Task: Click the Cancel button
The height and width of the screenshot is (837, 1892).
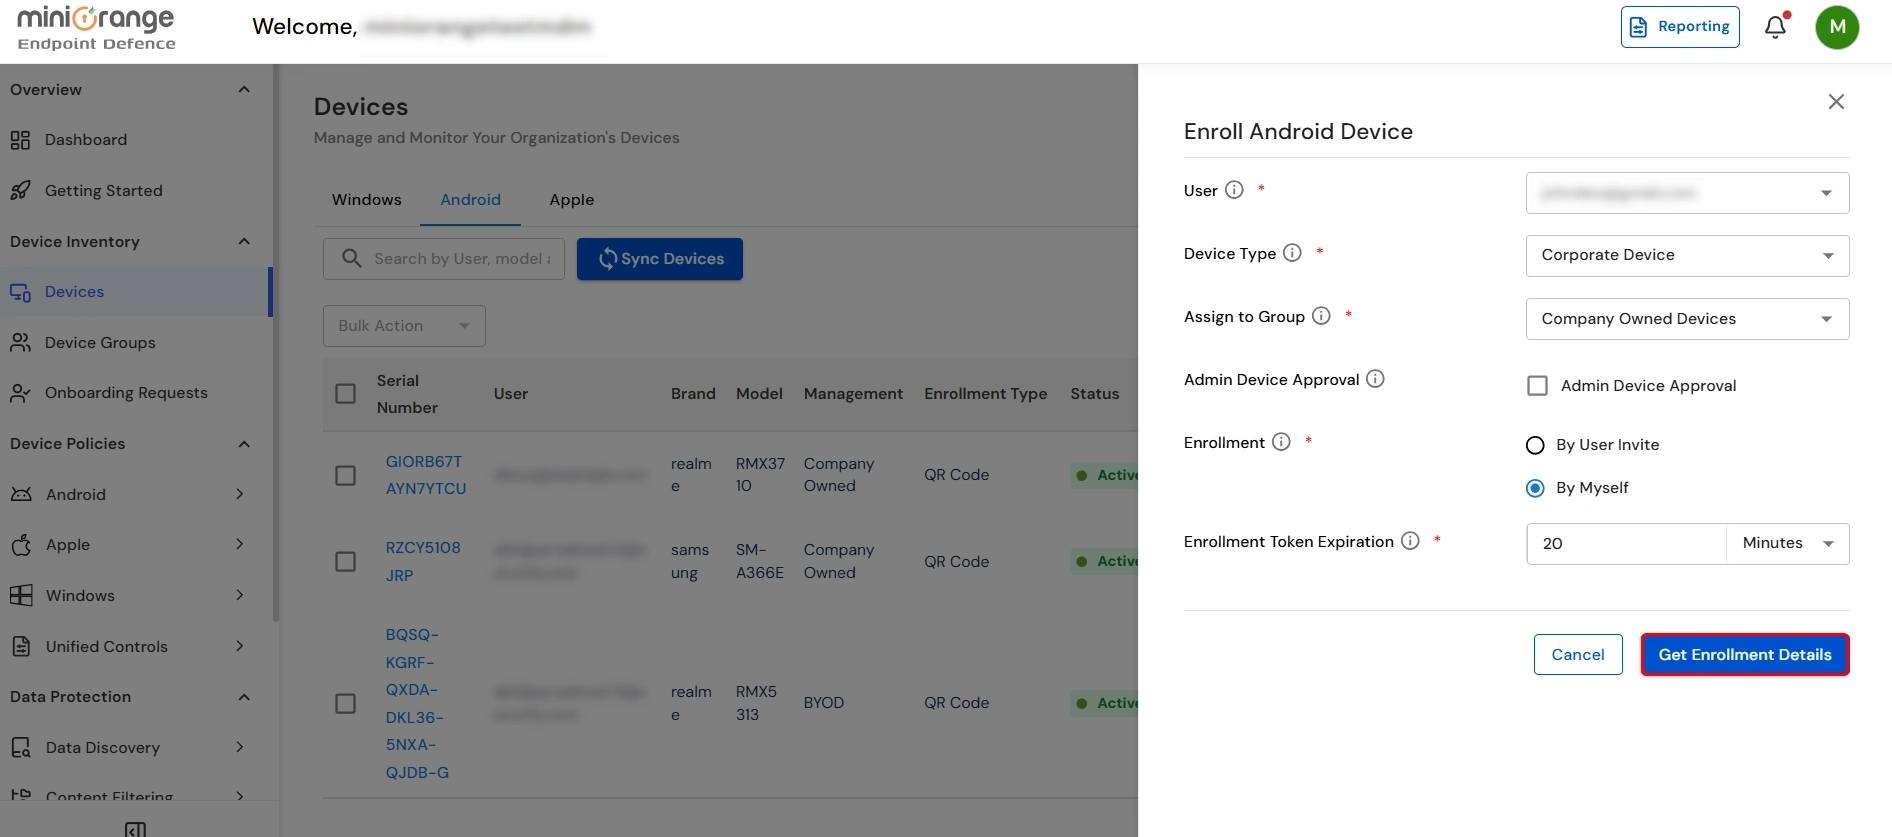Action: (1578, 655)
